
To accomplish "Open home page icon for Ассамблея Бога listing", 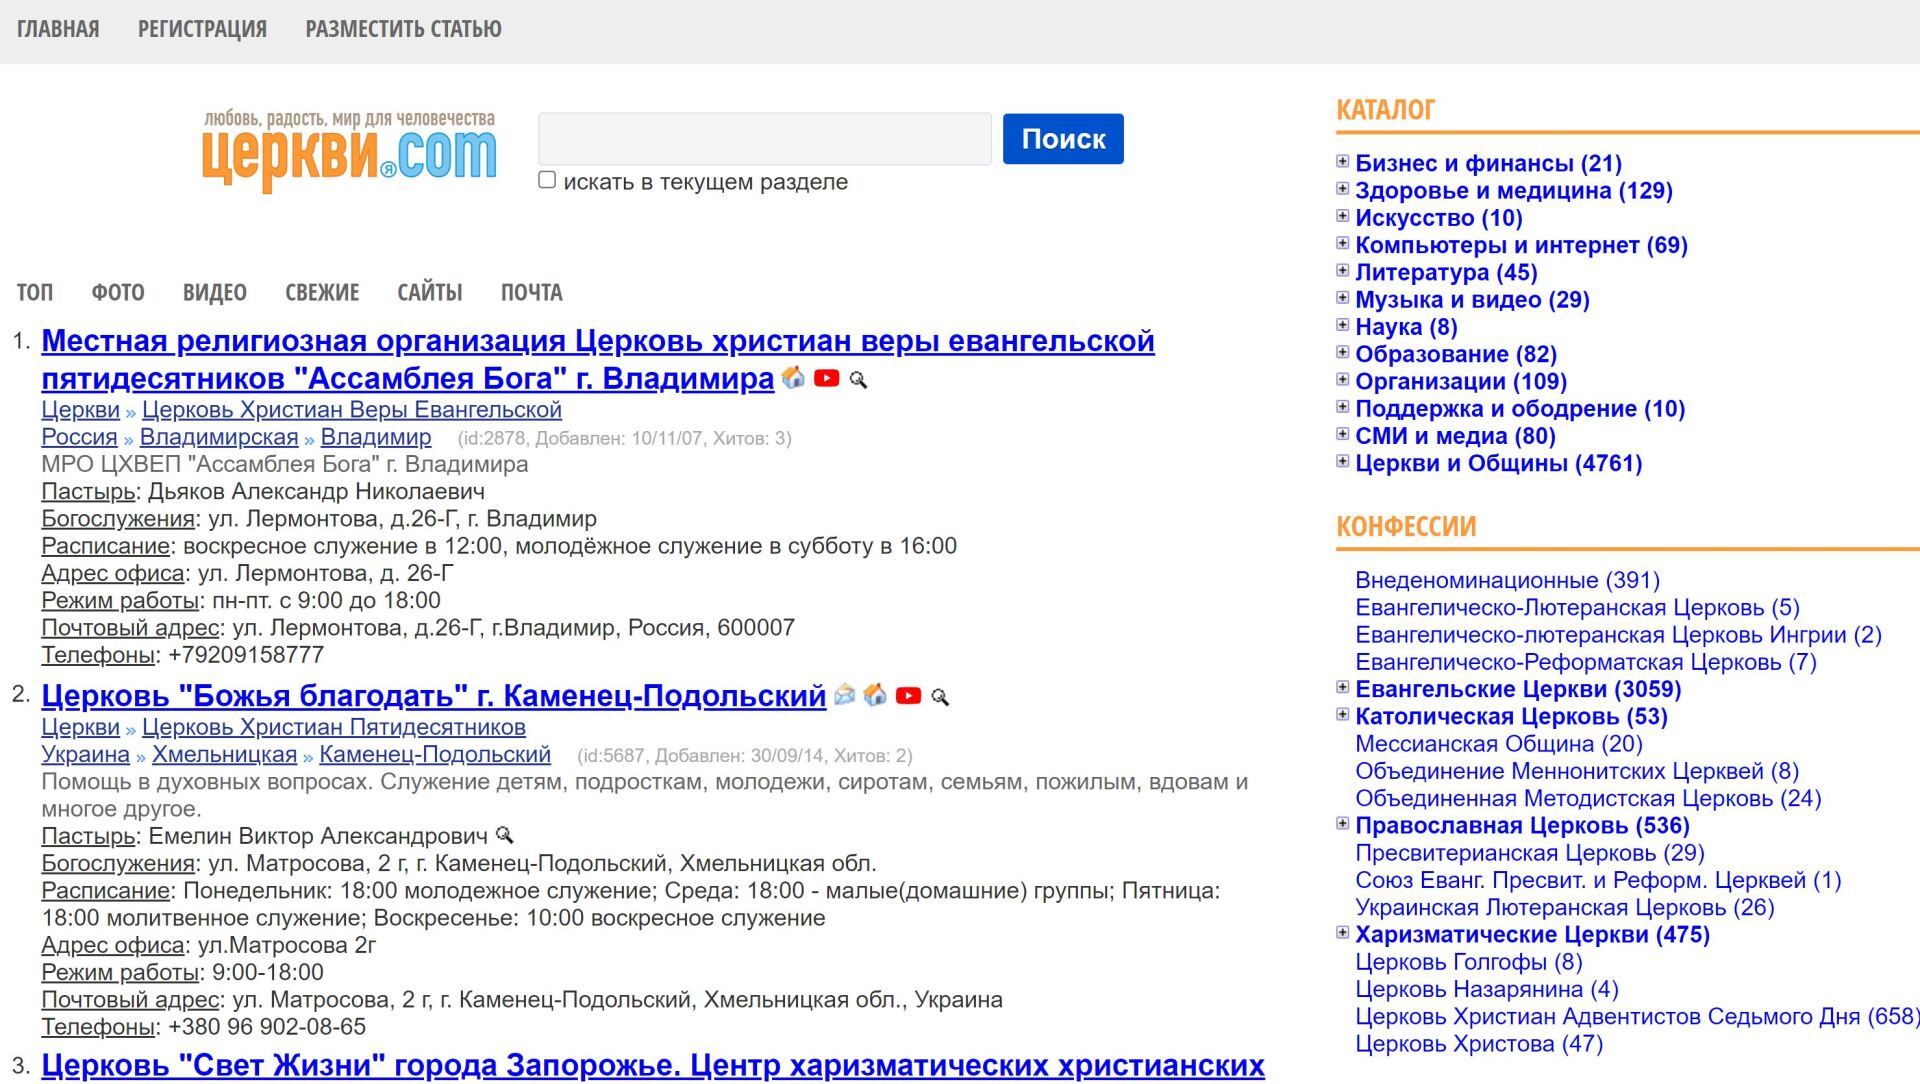I will [x=793, y=378].
